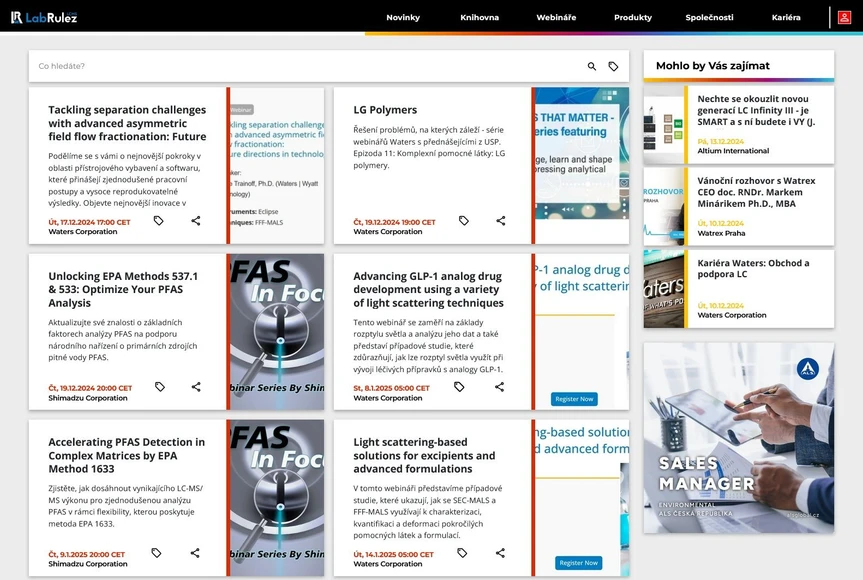Open the Produkty menu
Screen dimensions: 863x580
[633, 18]
